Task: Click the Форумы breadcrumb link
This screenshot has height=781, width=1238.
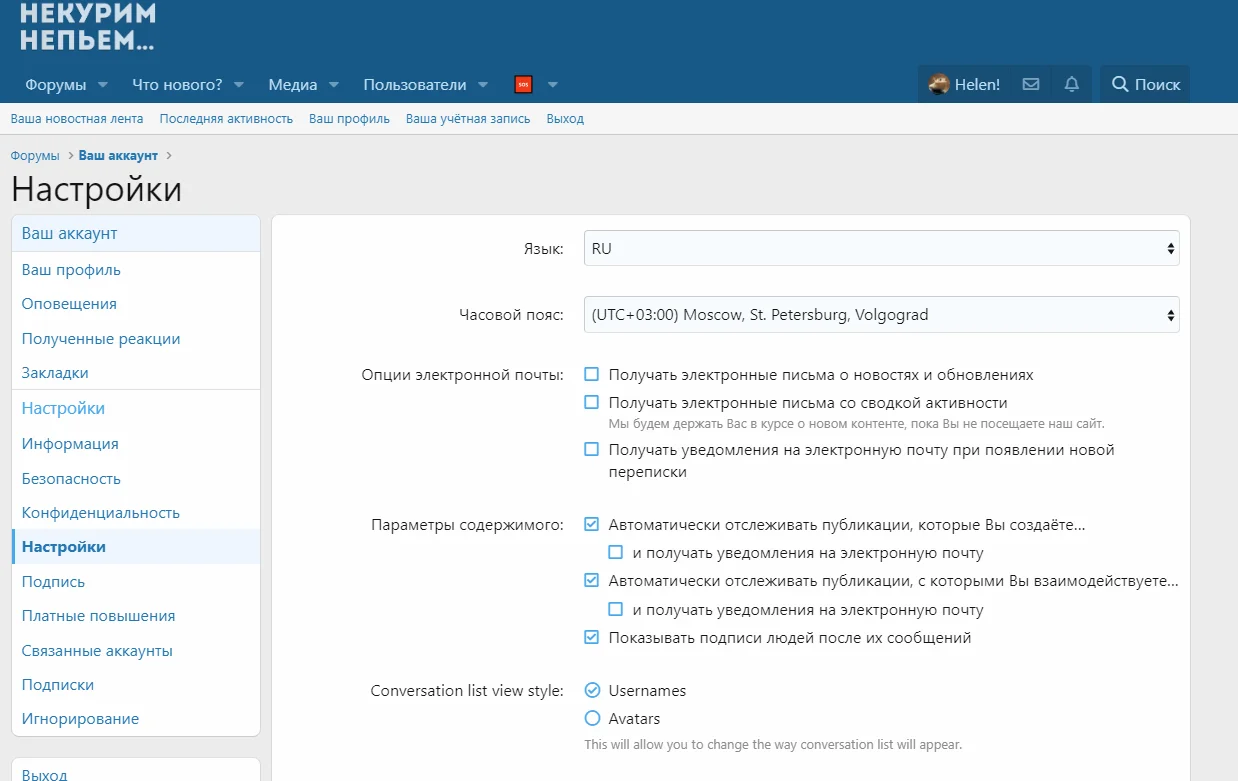Action: (x=35, y=155)
